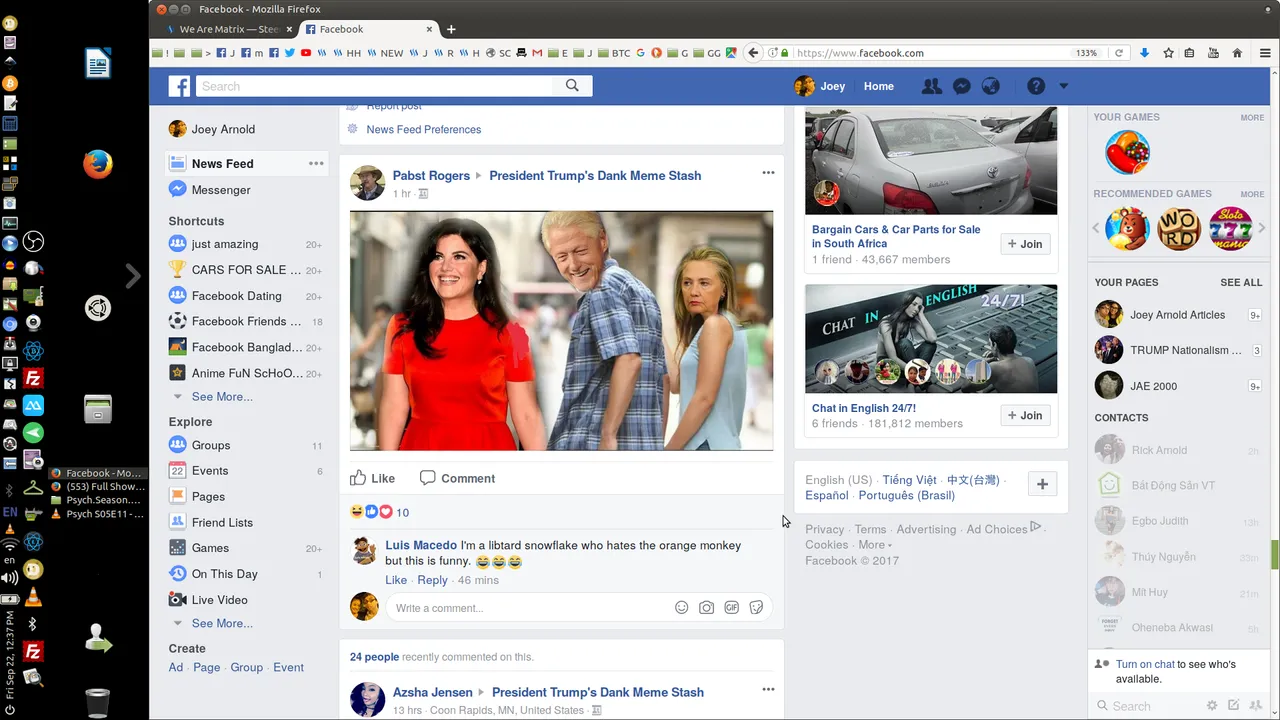Viewport: 1280px width, 720px height.
Task: Click Home in Facebook header
Action: 879,86
